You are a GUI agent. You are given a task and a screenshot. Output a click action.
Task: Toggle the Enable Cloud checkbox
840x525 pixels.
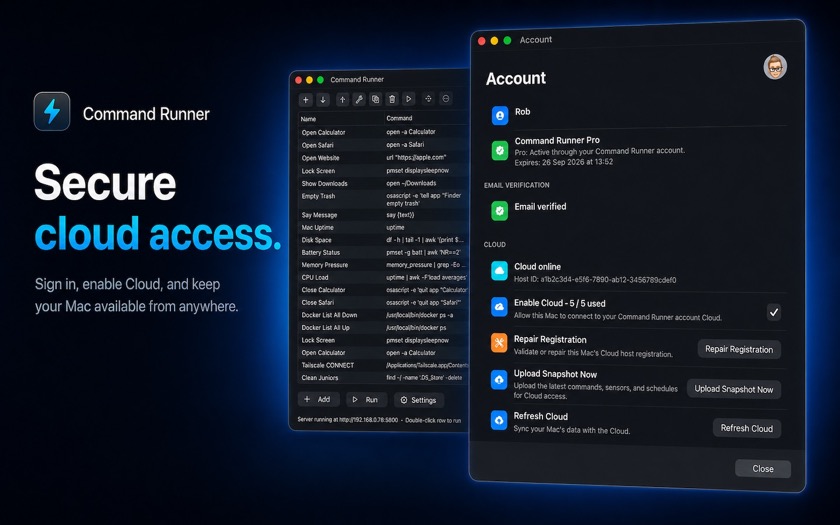(774, 312)
